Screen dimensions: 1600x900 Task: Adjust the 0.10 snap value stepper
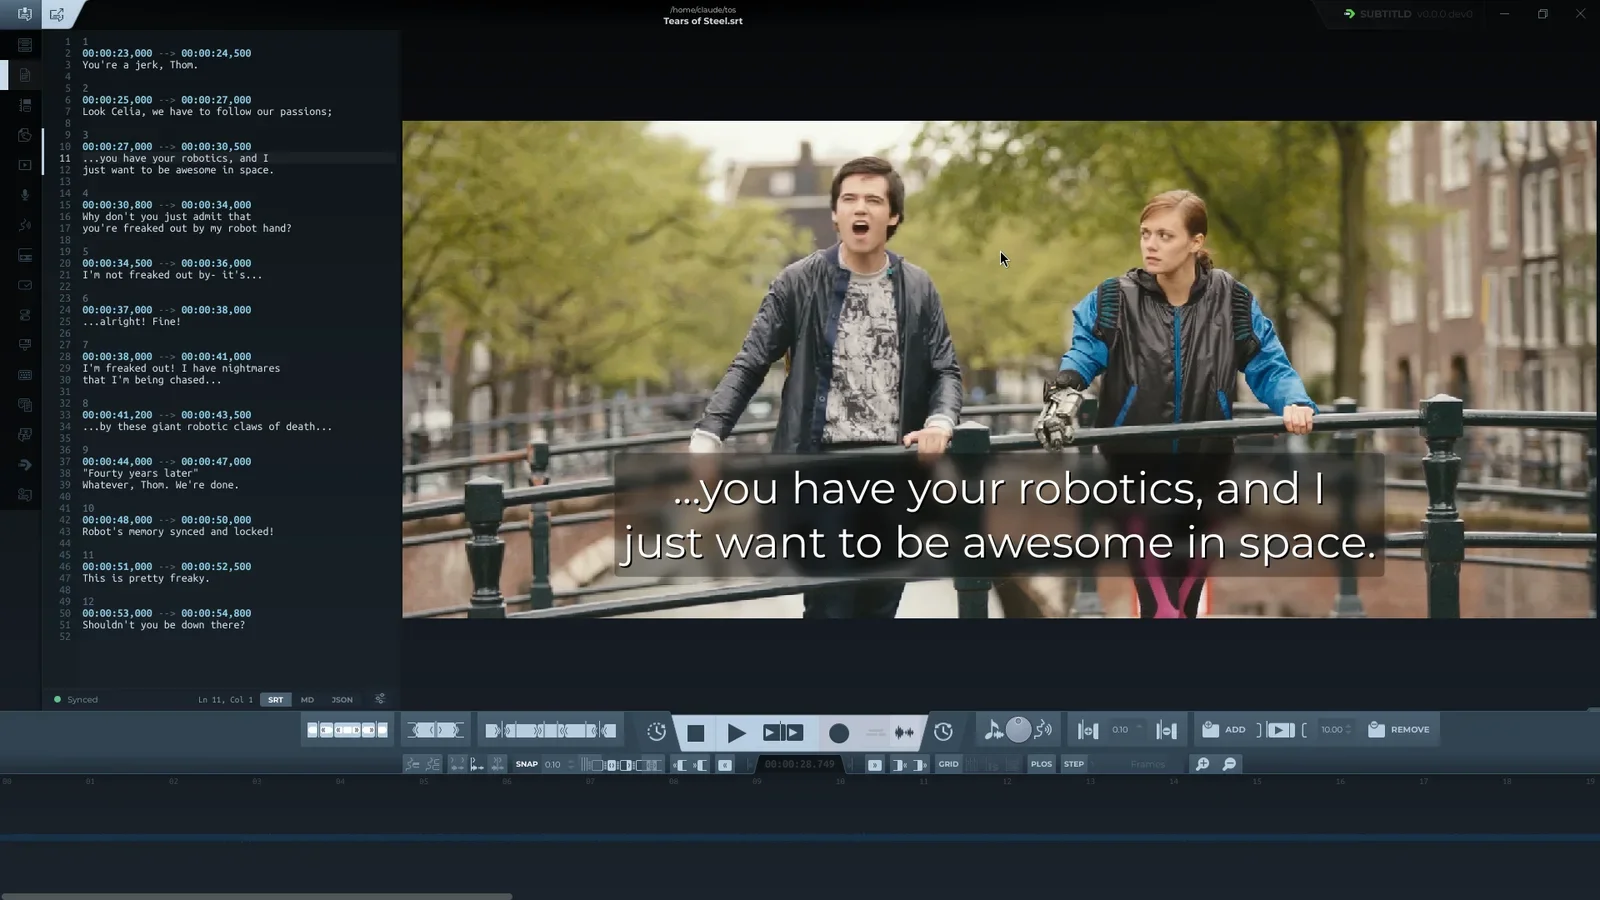(571, 764)
